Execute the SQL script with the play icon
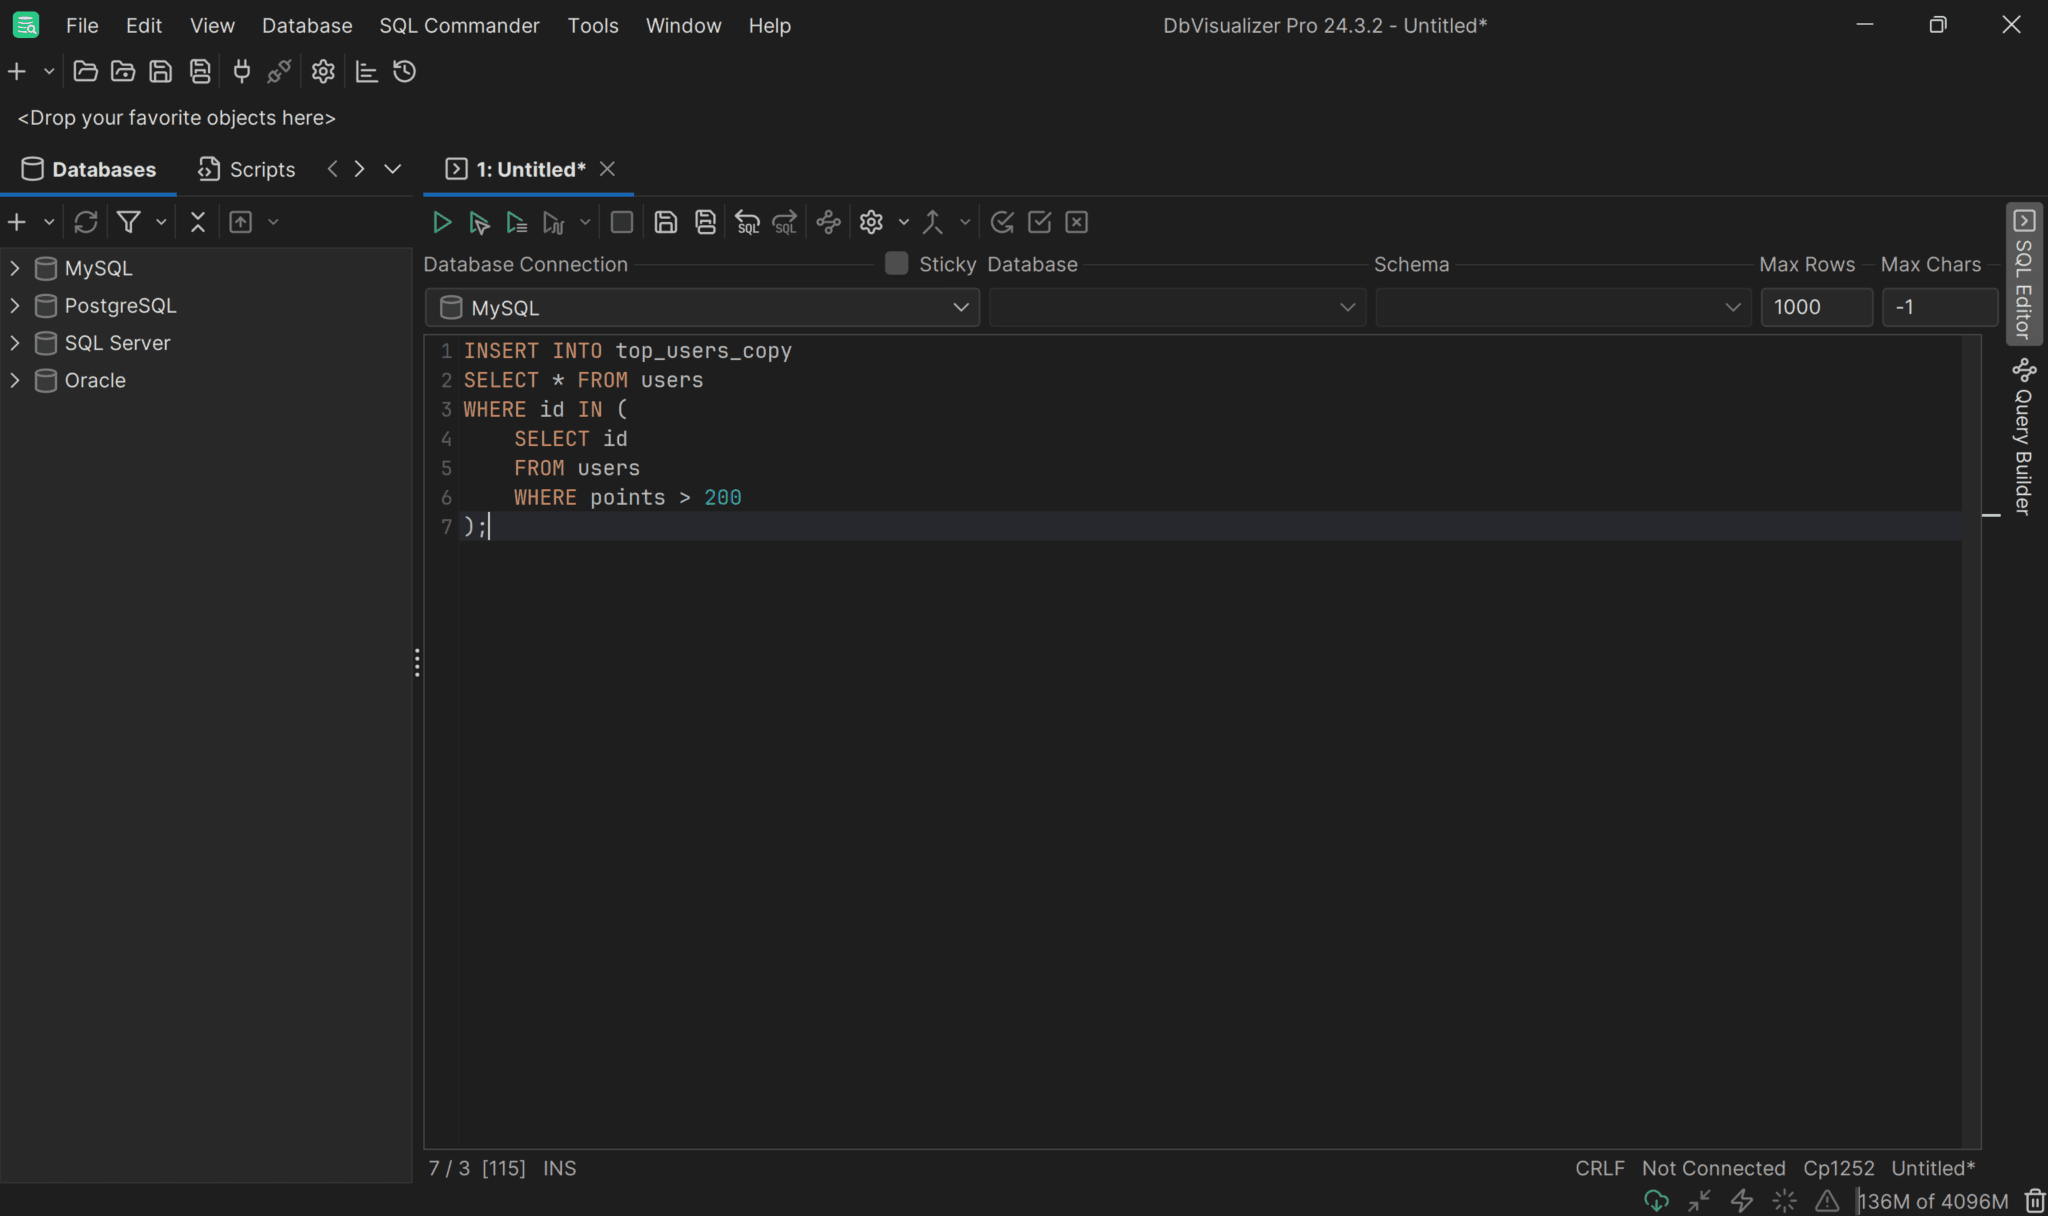Image resolution: width=2048 pixels, height=1216 pixels. point(441,222)
